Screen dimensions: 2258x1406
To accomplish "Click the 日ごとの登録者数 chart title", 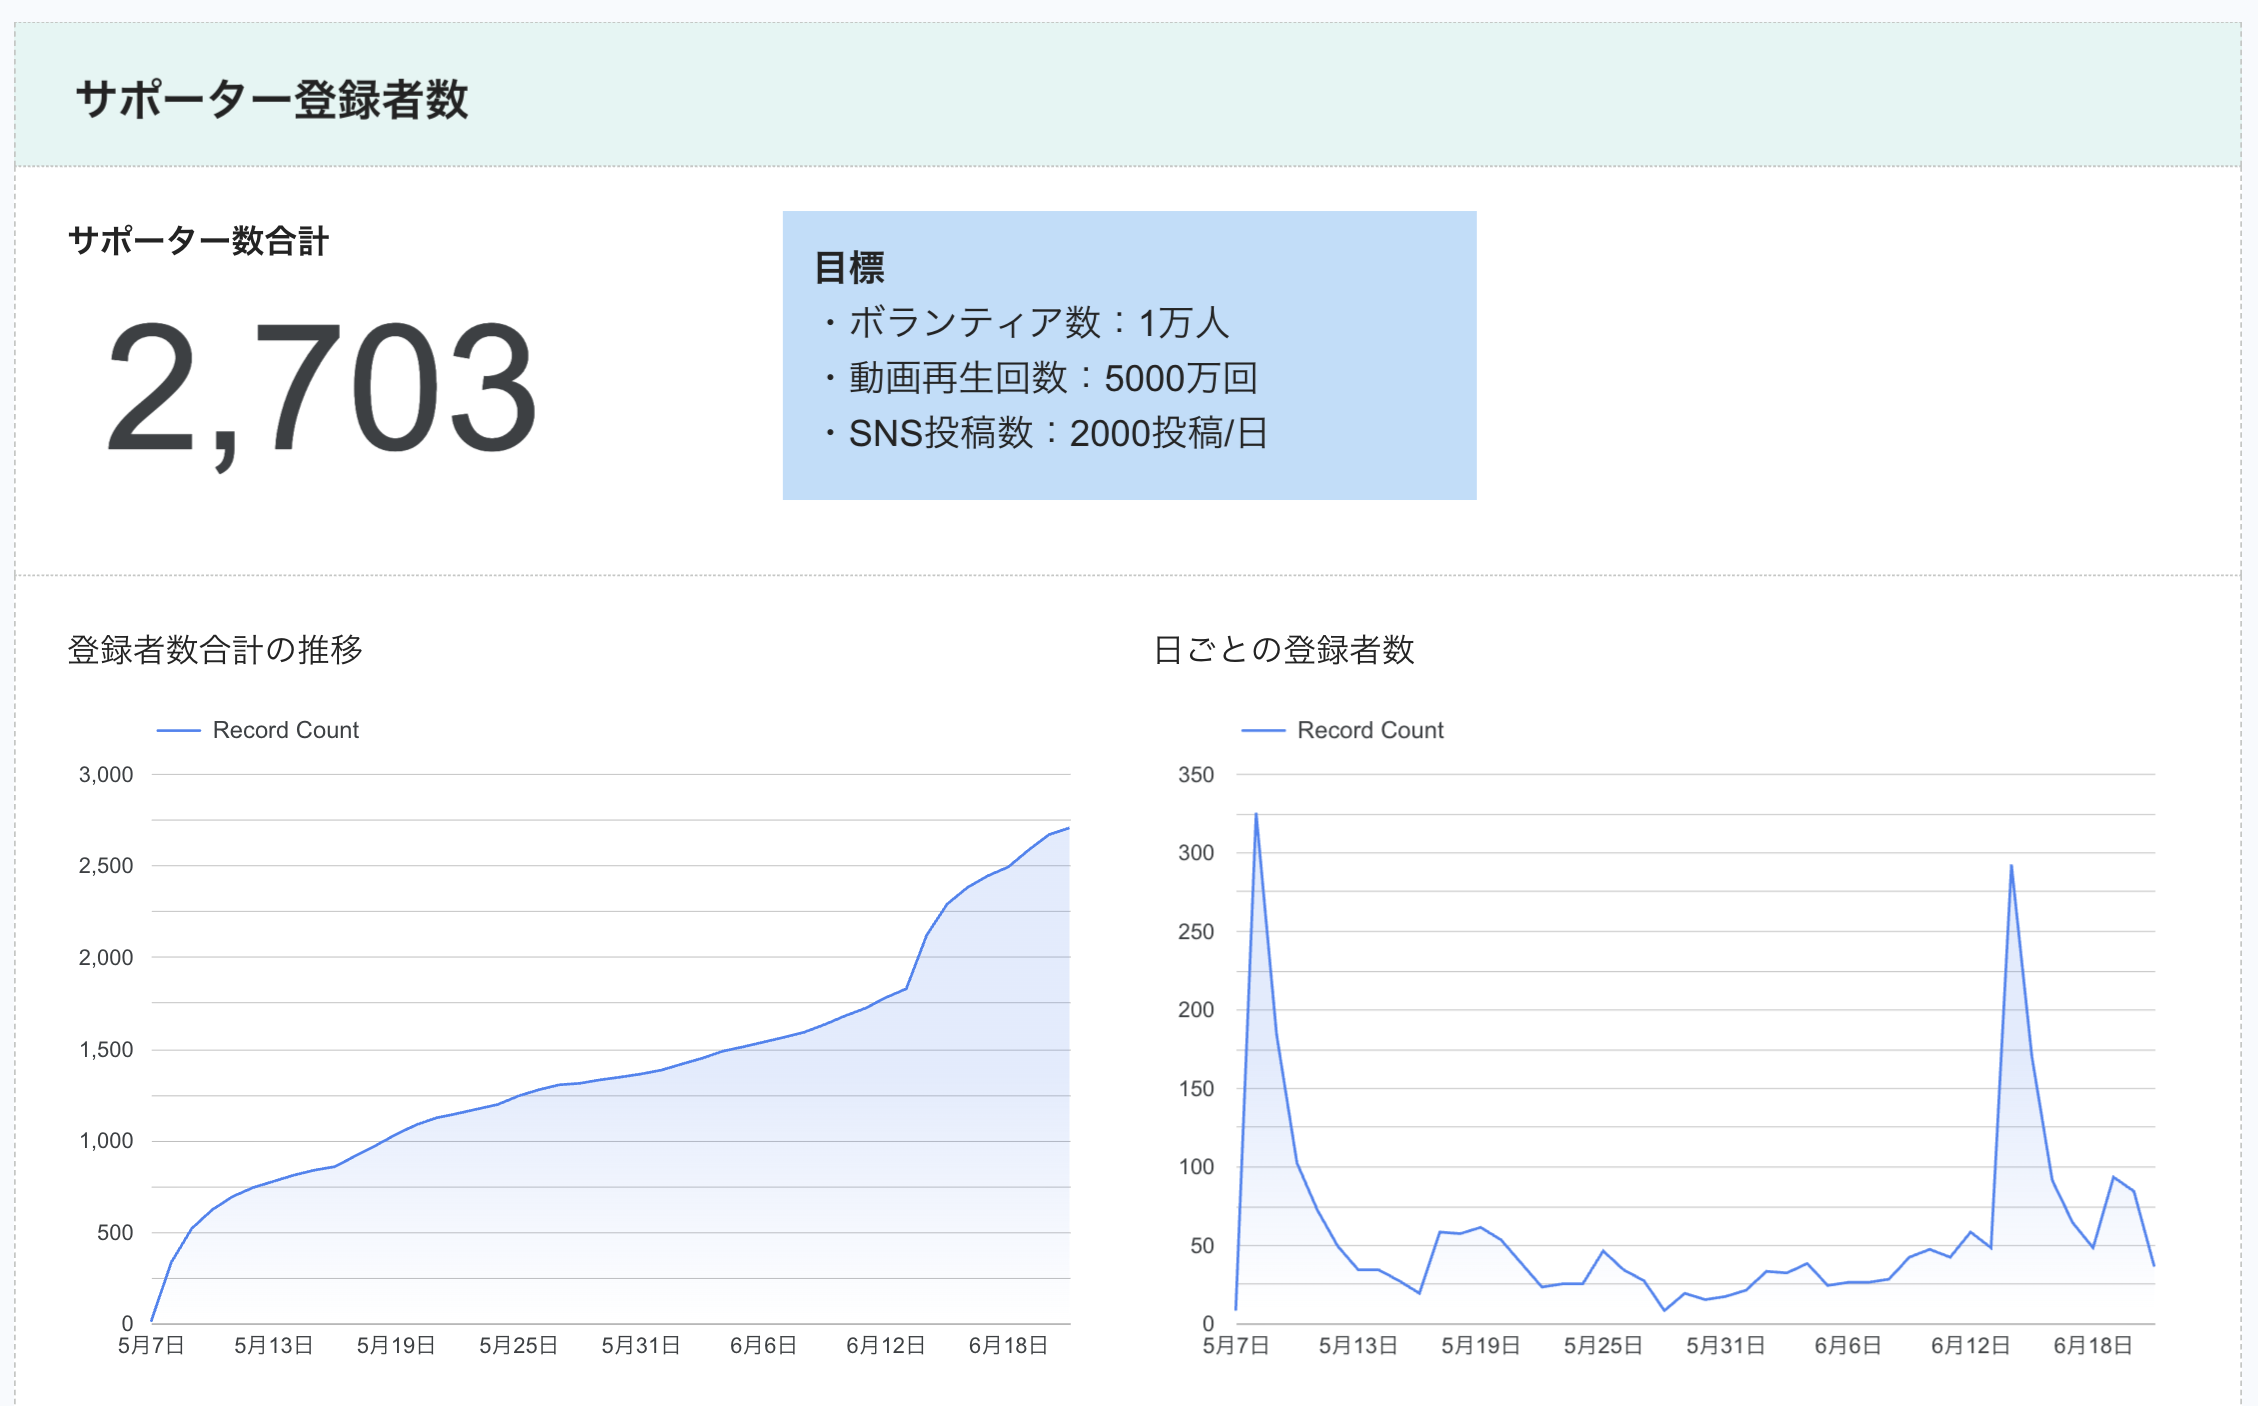I will coord(1283,650).
